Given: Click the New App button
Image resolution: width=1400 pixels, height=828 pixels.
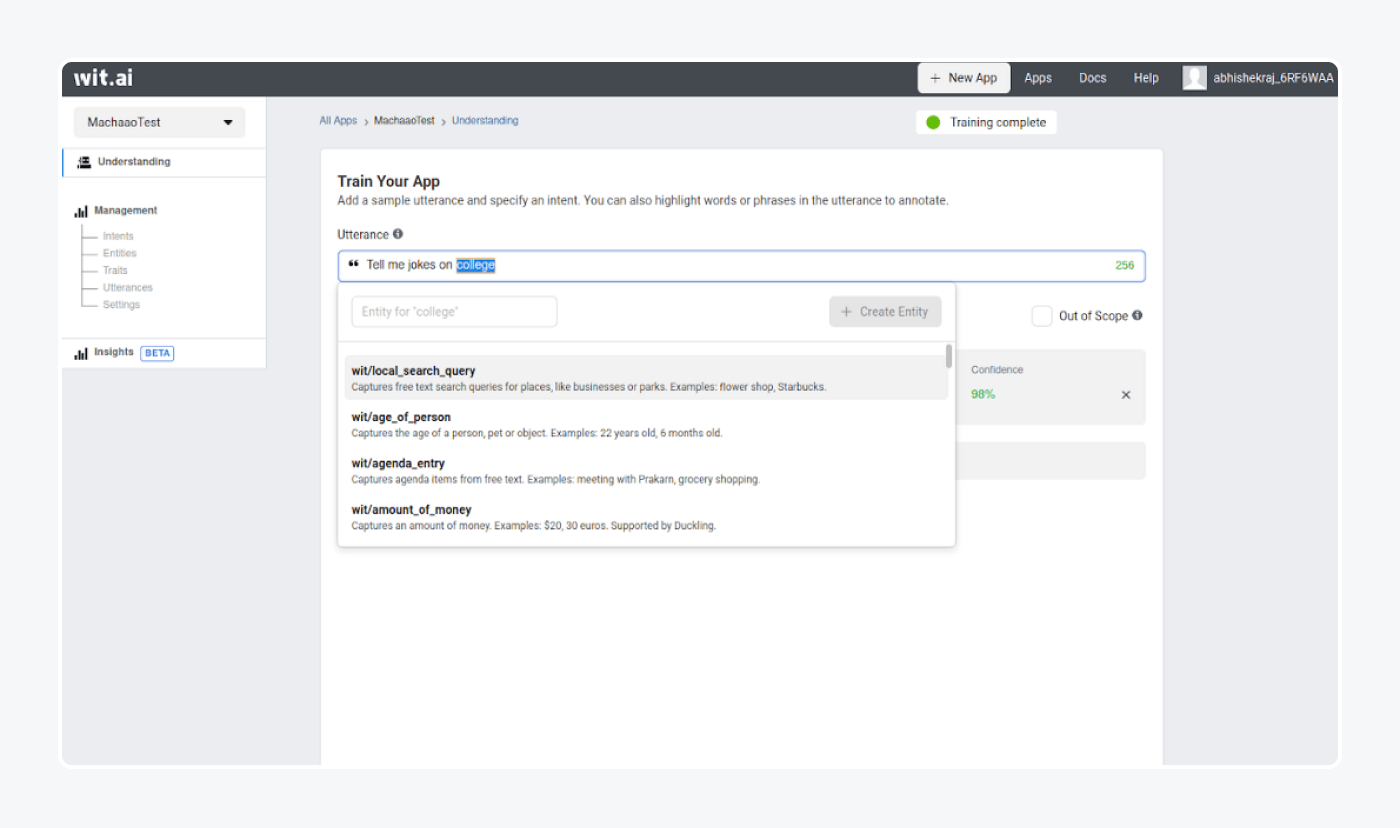Looking at the screenshot, I should [963, 78].
